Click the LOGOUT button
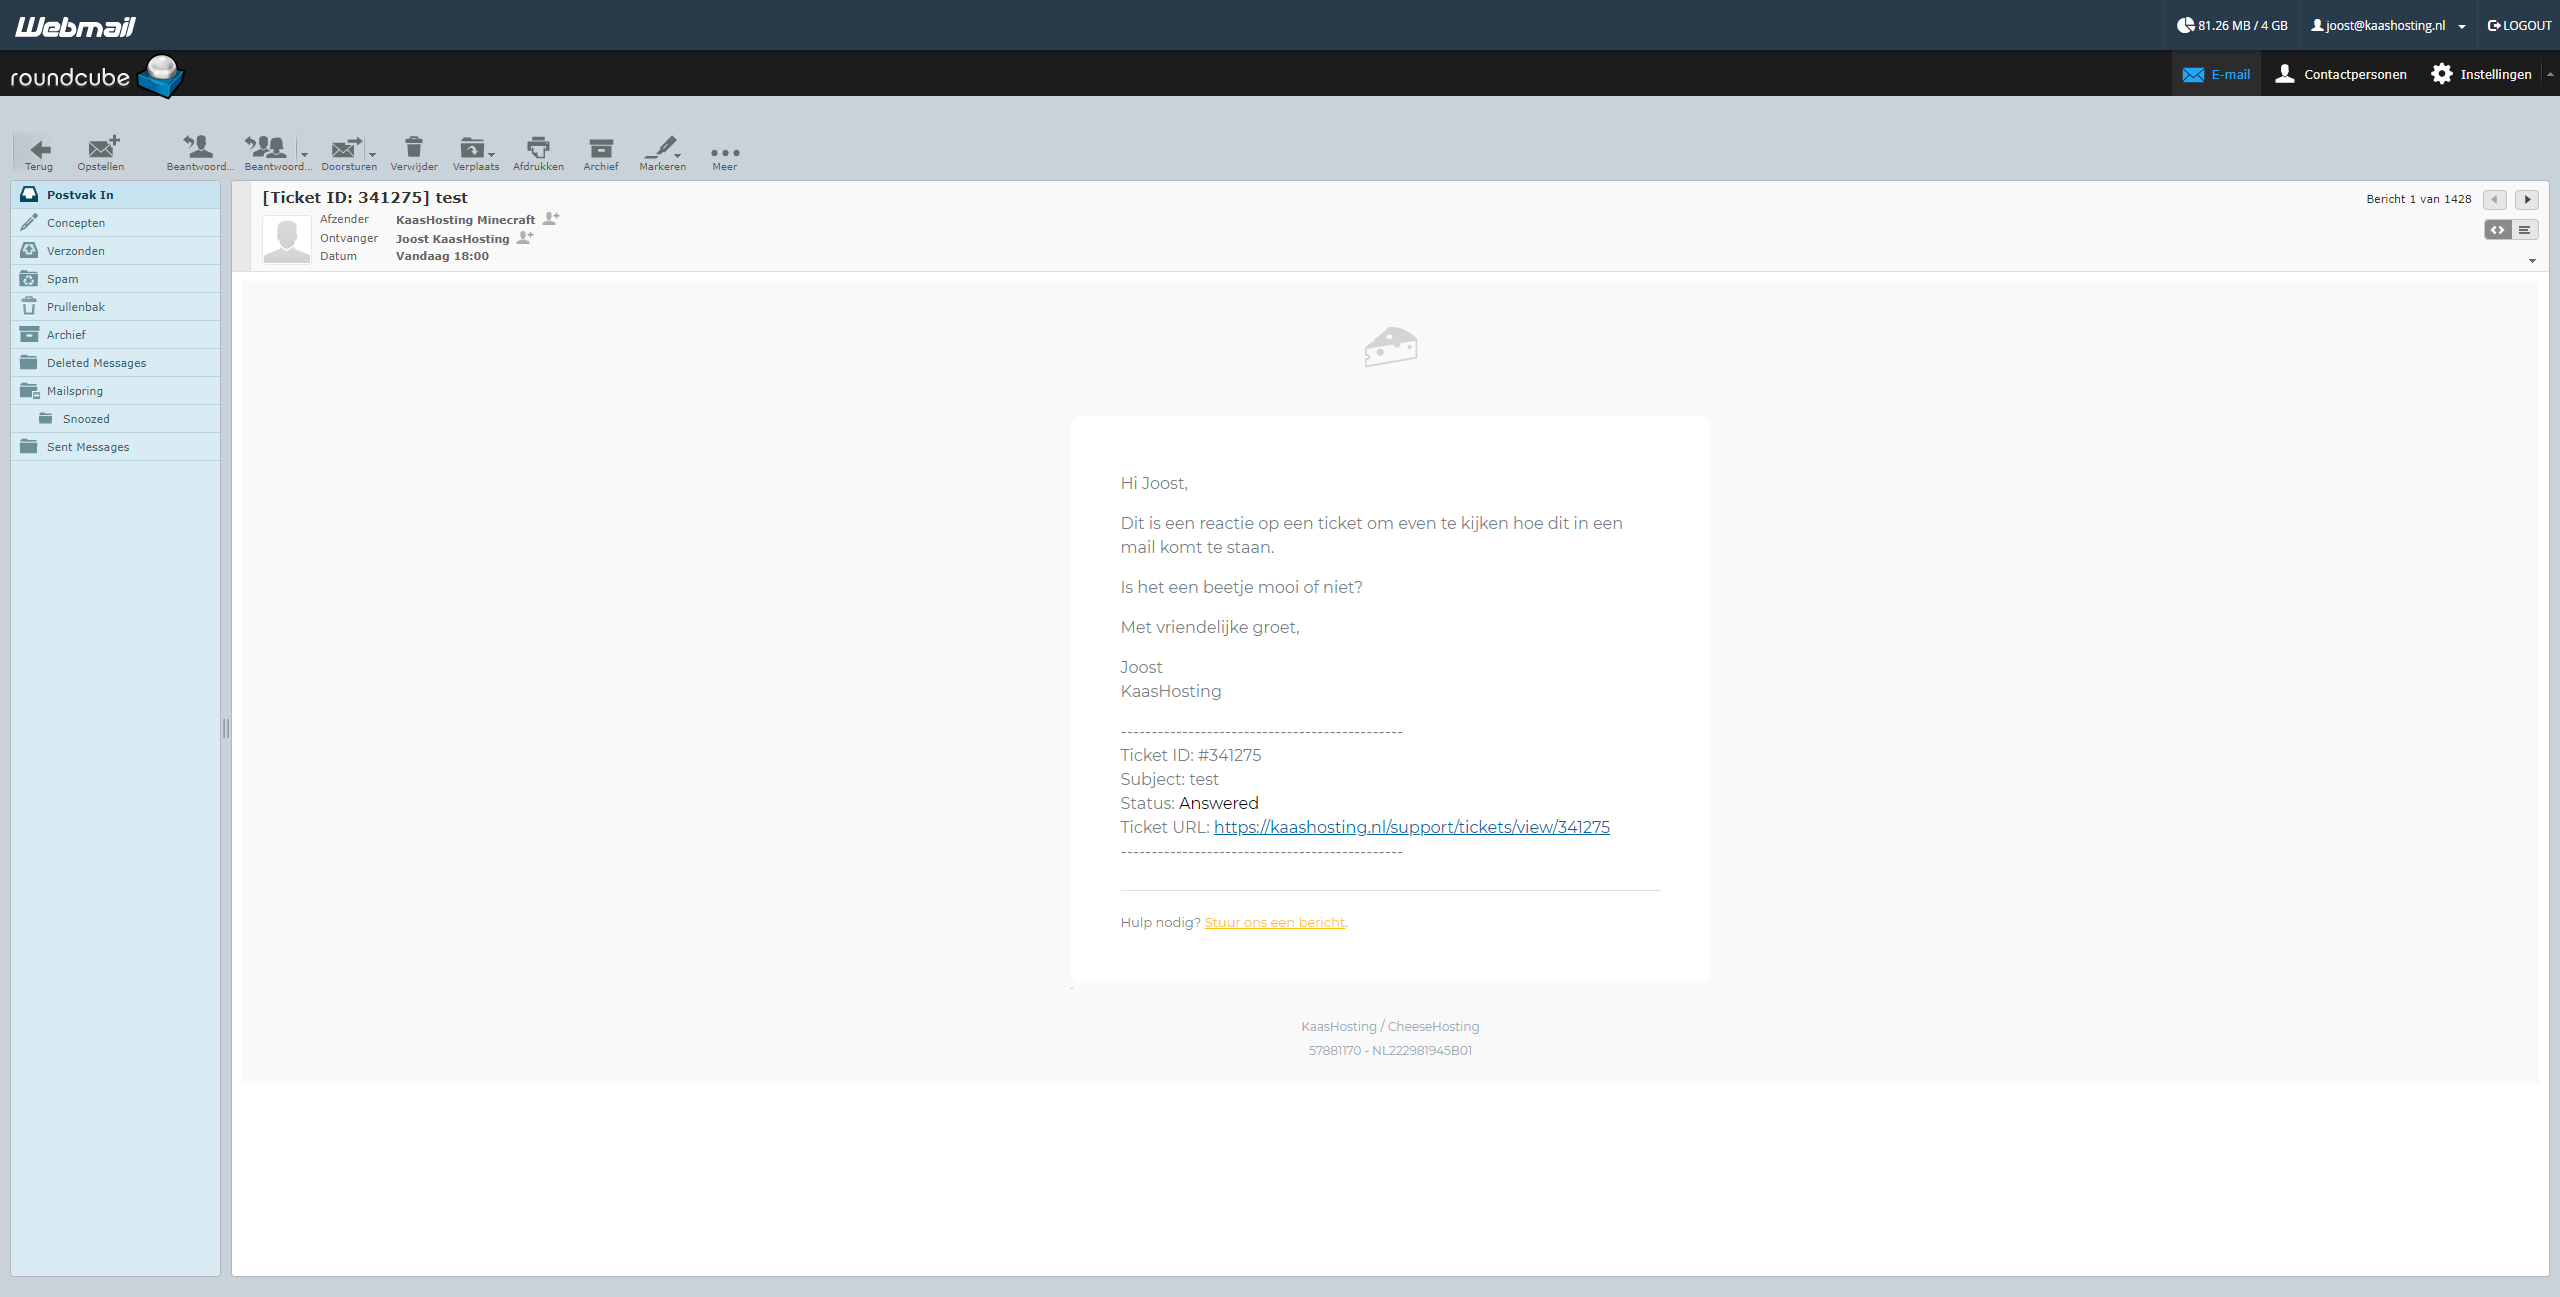 pos(2519,26)
